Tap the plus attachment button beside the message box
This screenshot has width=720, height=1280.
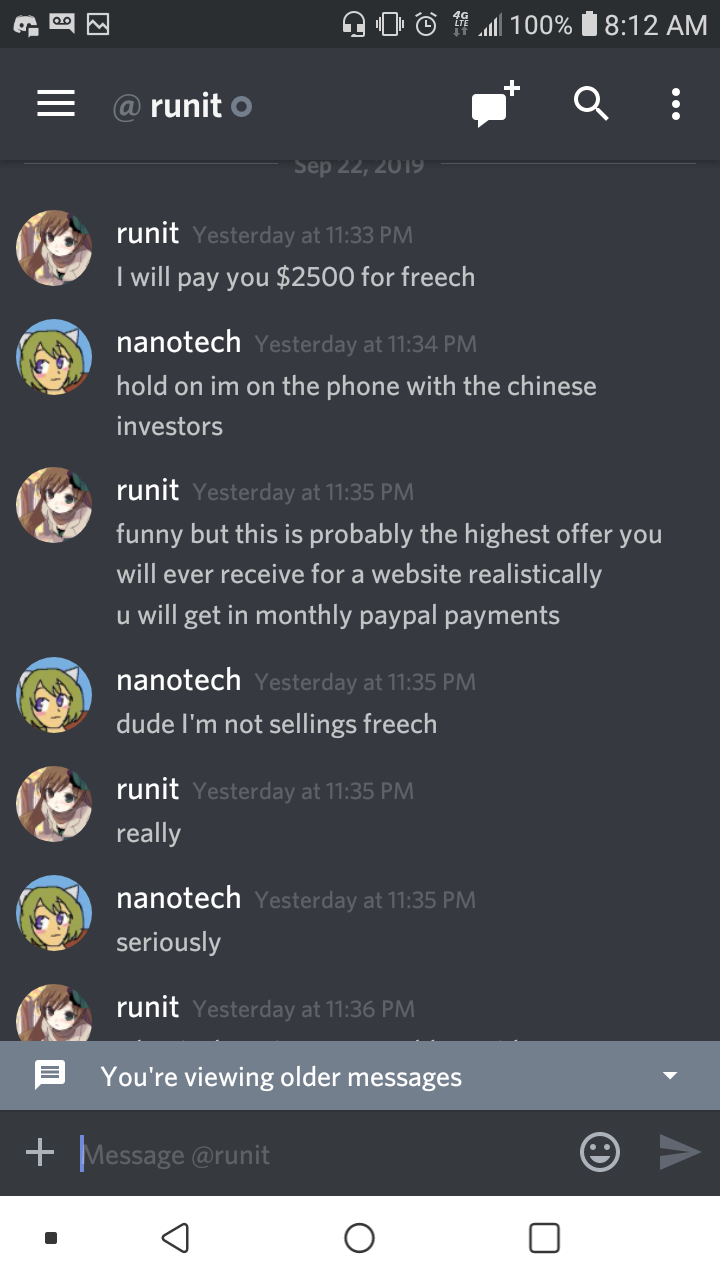(x=40, y=1153)
